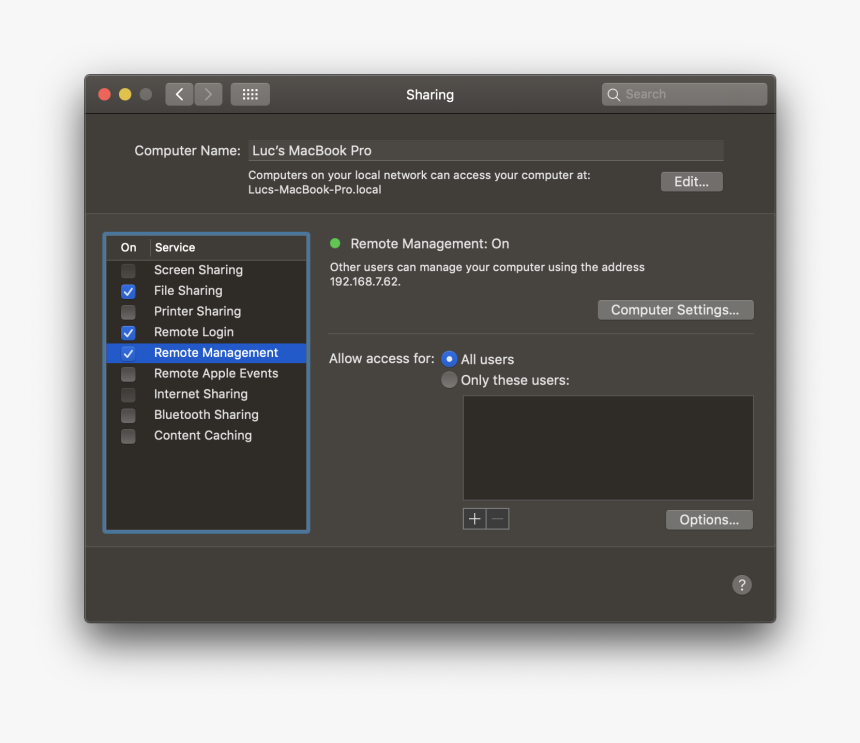Open help with the question mark button

742,585
